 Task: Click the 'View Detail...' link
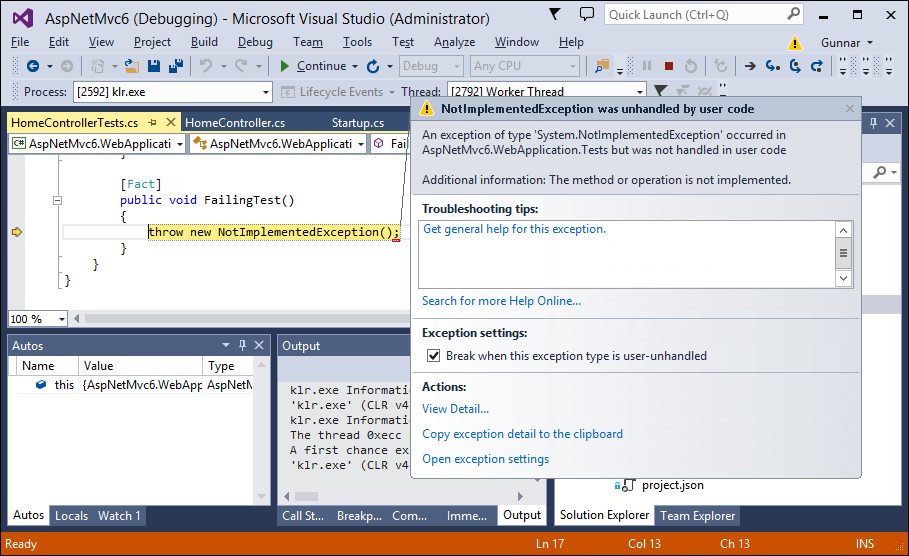[x=455, y=409]
